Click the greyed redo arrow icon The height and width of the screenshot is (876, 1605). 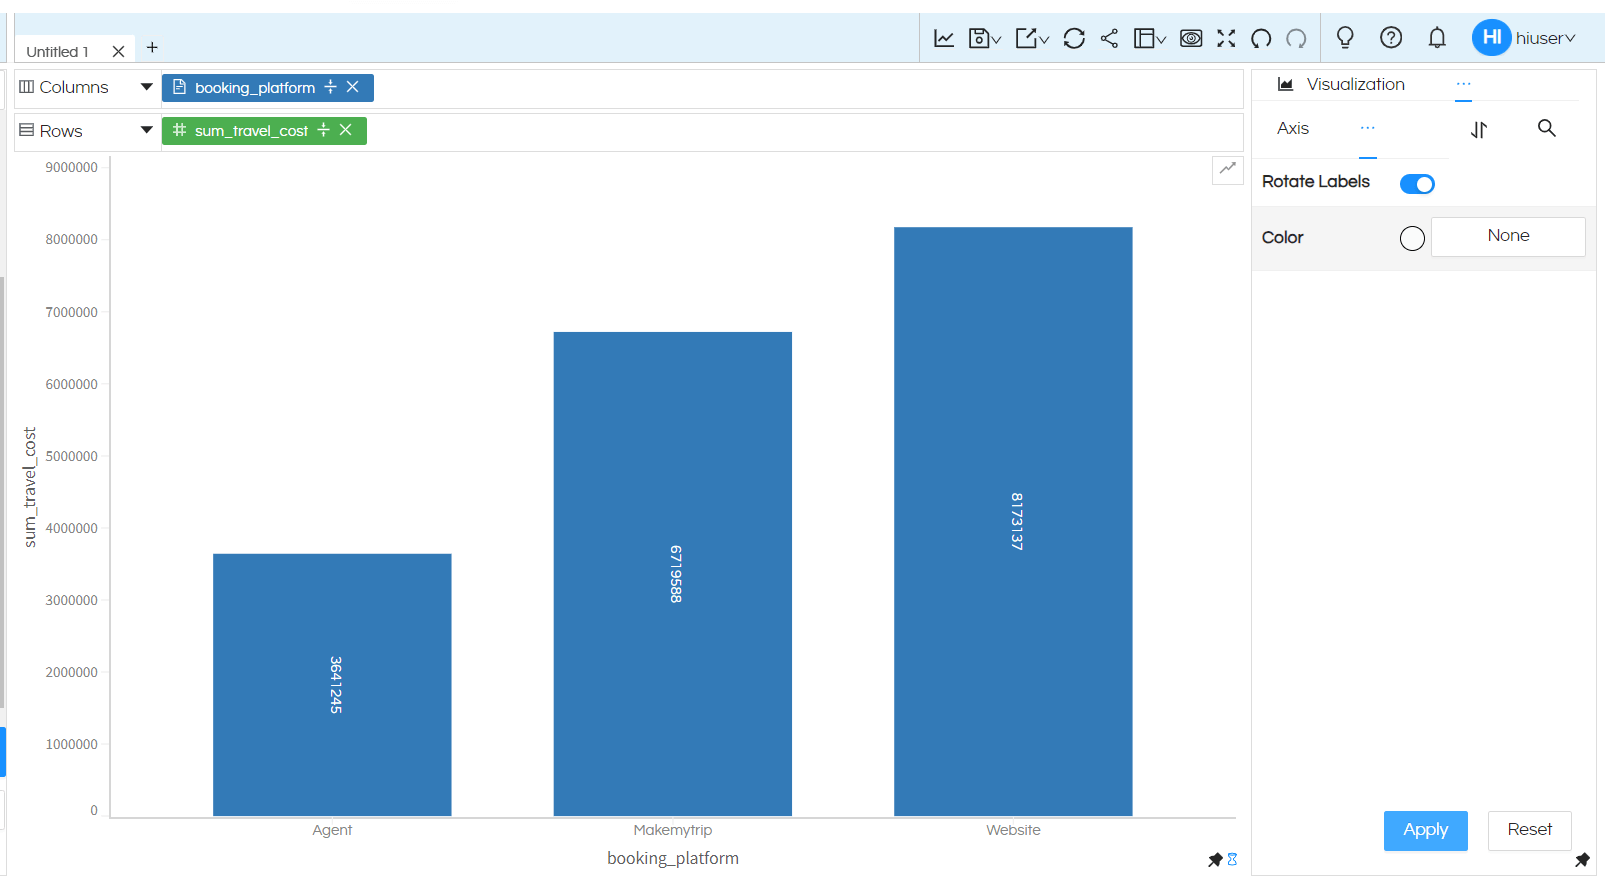pos(1296,38)
